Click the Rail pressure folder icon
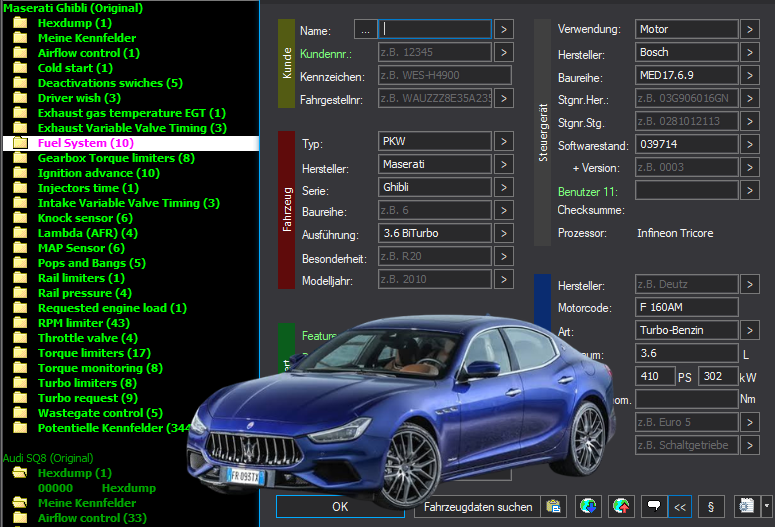The height and width of the screenshot is (527, 775). point(20,293)
